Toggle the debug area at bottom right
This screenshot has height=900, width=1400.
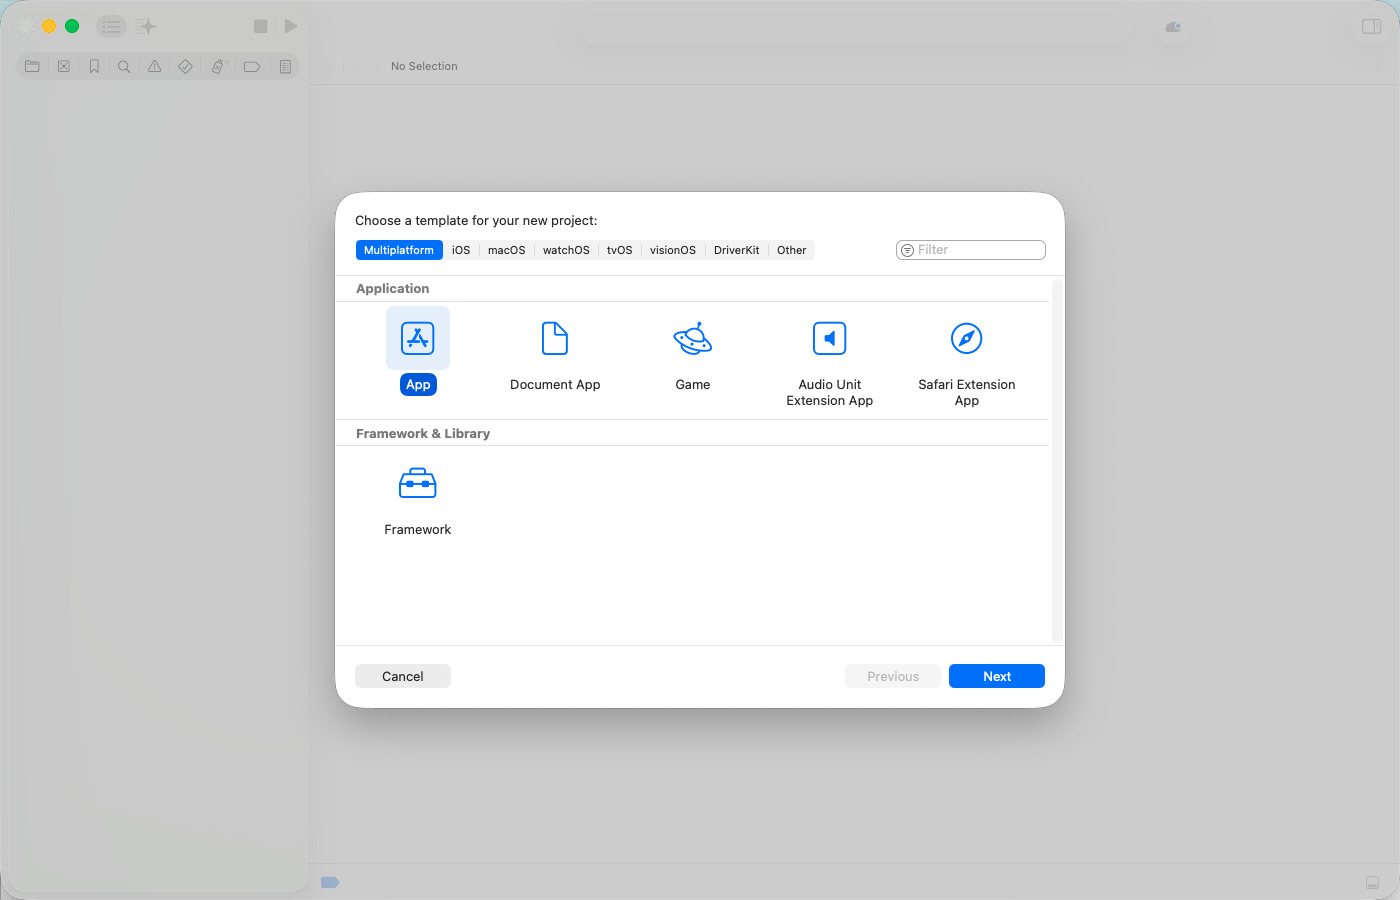(1372, 882)
